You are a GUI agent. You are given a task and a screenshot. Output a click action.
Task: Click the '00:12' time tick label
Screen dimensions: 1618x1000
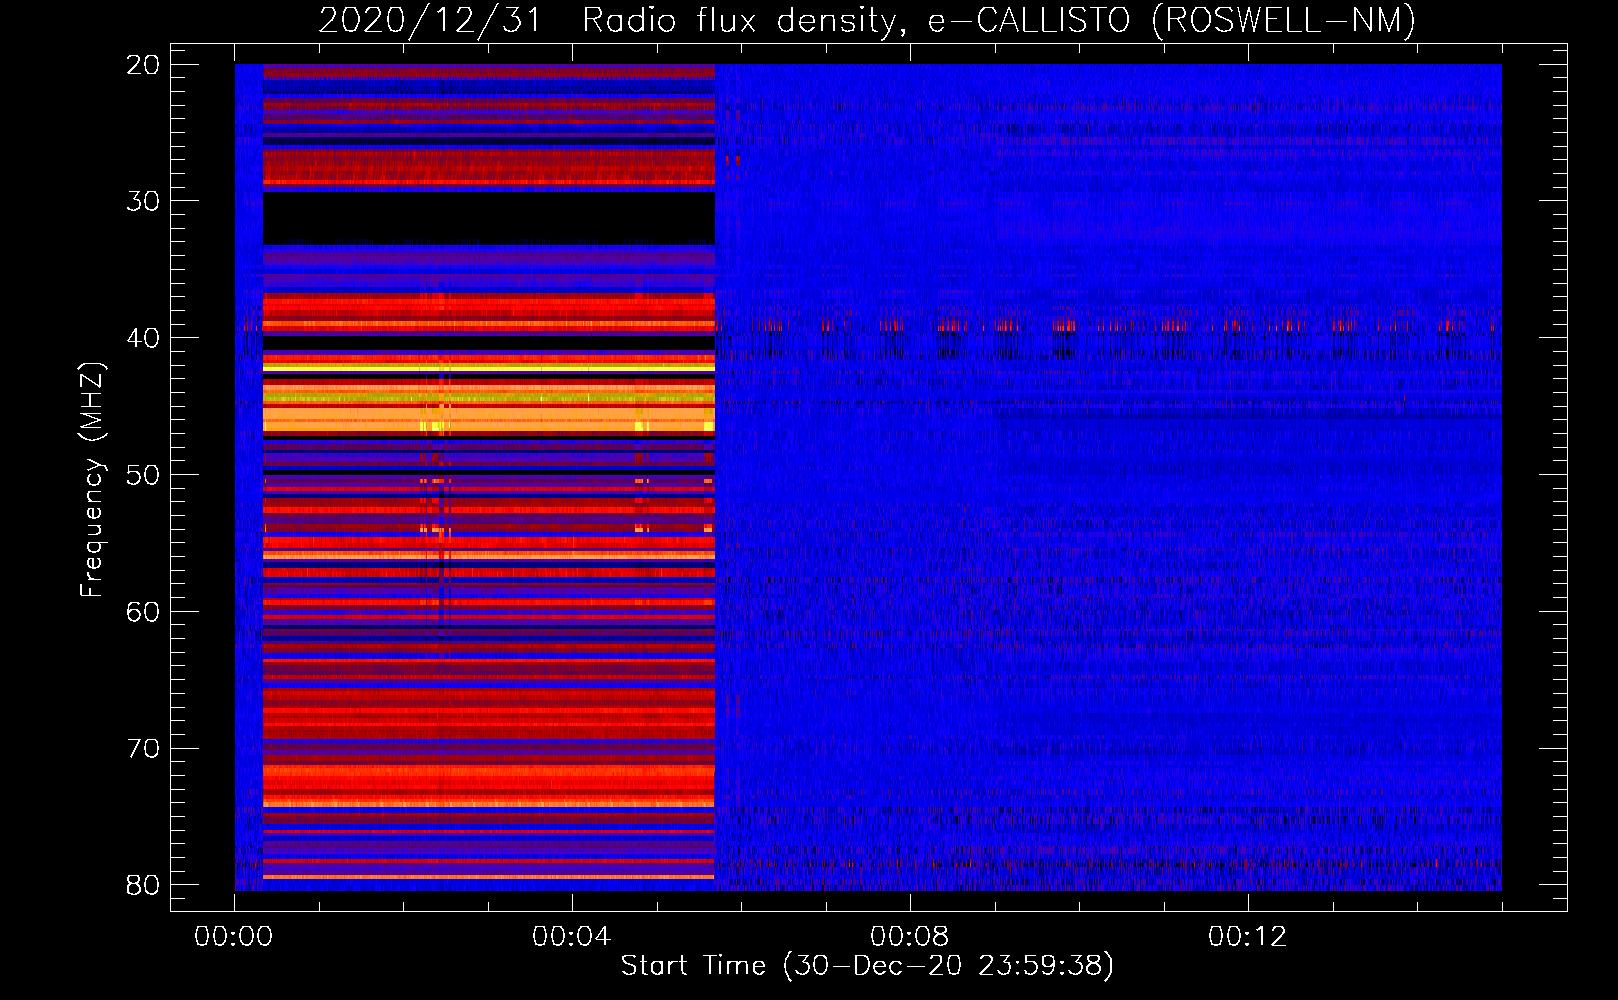click(x=1247, y=937)
